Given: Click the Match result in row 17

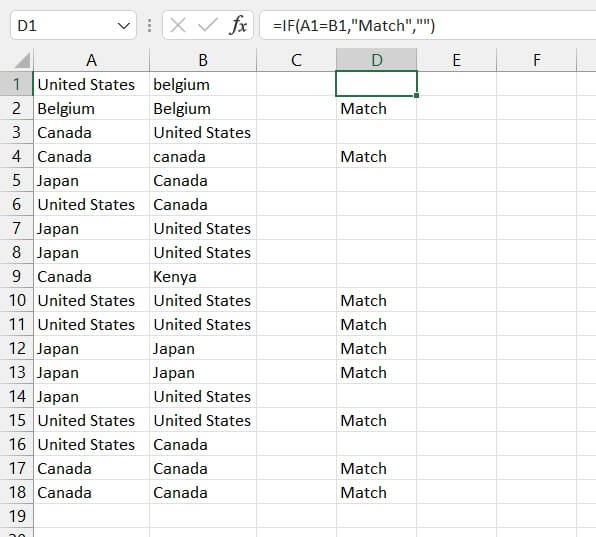Looking at the screenshot, I should click(x=376, y=468).
